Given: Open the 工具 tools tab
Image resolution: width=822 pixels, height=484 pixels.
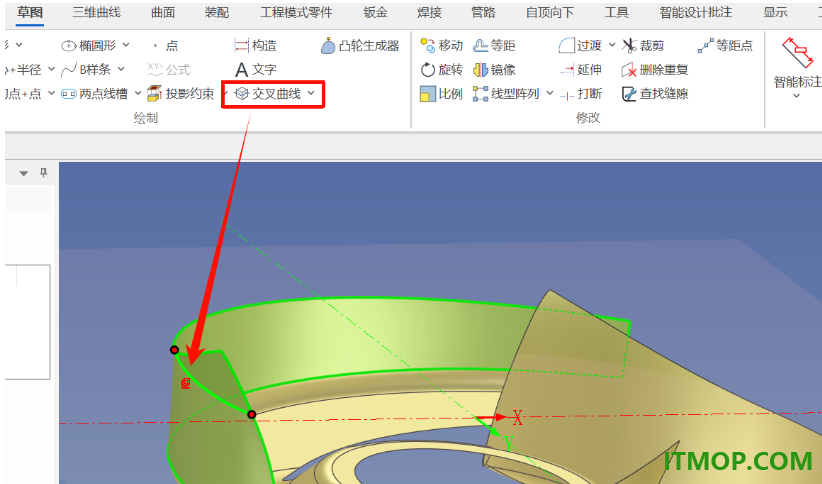Looking at the screenshot, I should tap(616, 13).
